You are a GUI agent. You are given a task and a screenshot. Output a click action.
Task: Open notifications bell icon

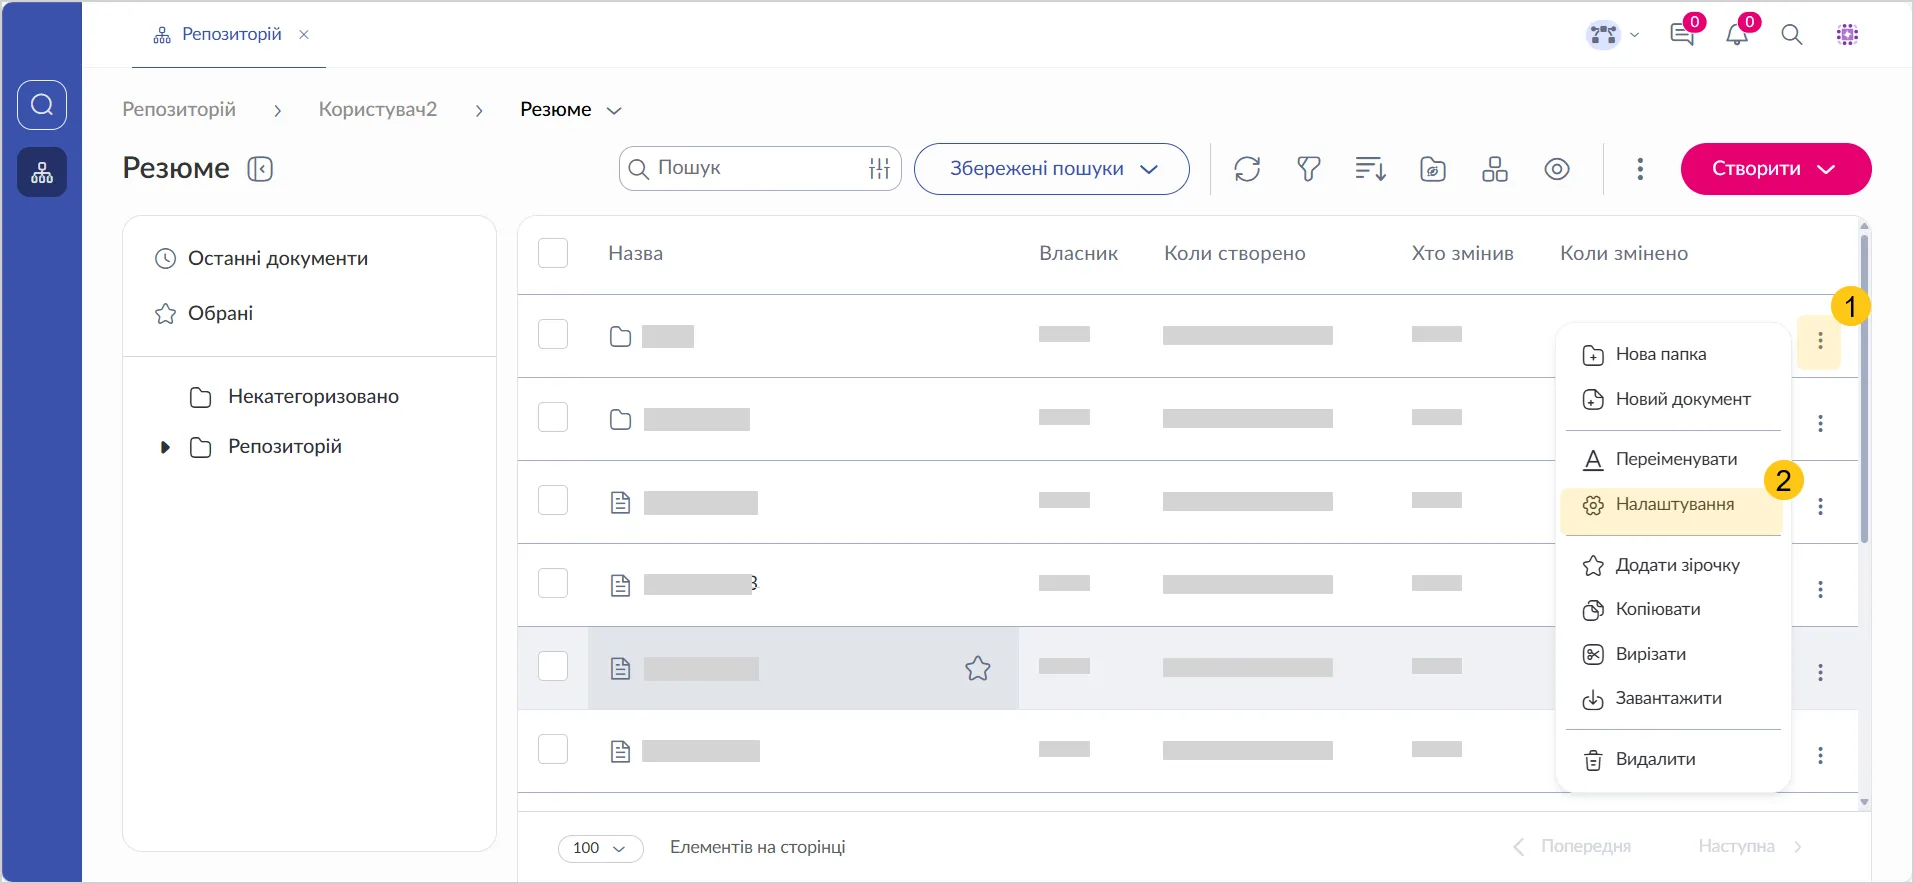click(1737, 35)
